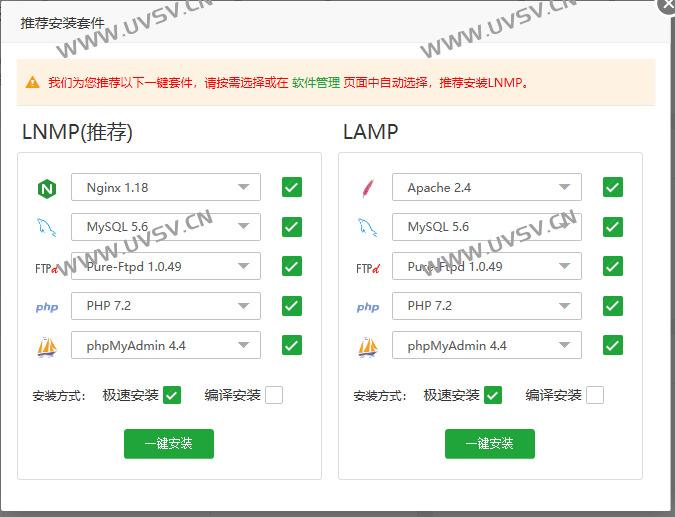
Task: Uncheck LNMP PHP 7.2 checkbox
Action: [x=292, y=306]
